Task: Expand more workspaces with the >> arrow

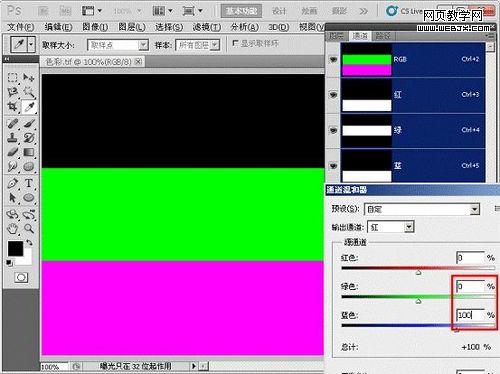Action: (x=364, y=11)
